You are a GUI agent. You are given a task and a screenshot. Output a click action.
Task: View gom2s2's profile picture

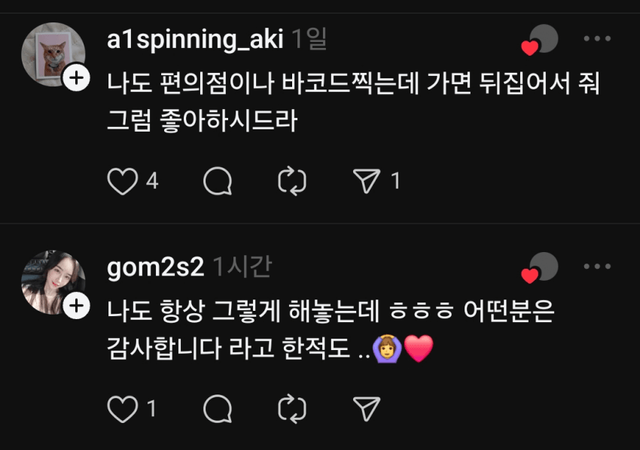pyautogui.click(x=52, y=282)
